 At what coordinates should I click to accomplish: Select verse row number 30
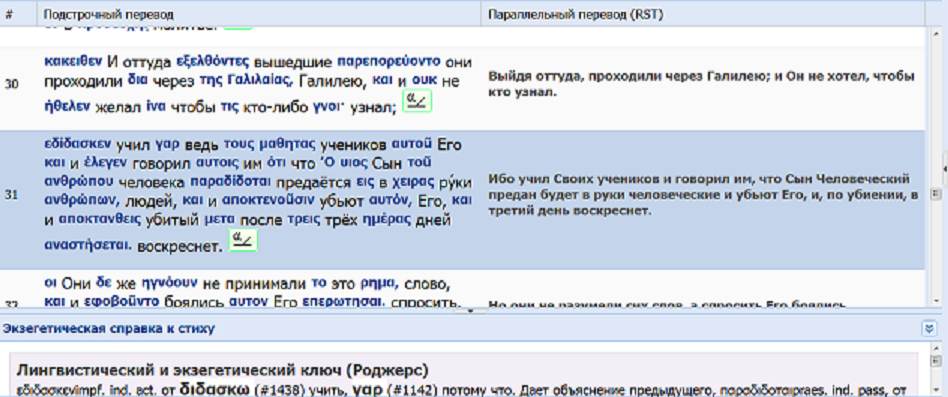point(11,84)
